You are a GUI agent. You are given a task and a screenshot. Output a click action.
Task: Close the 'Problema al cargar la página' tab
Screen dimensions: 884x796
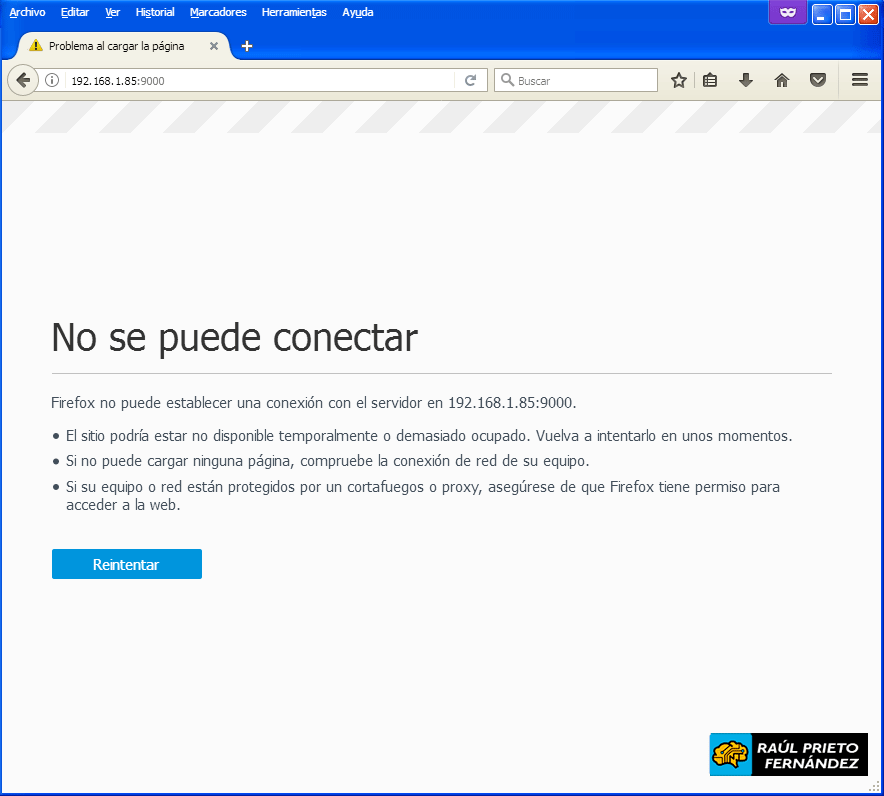coord(213,46)
